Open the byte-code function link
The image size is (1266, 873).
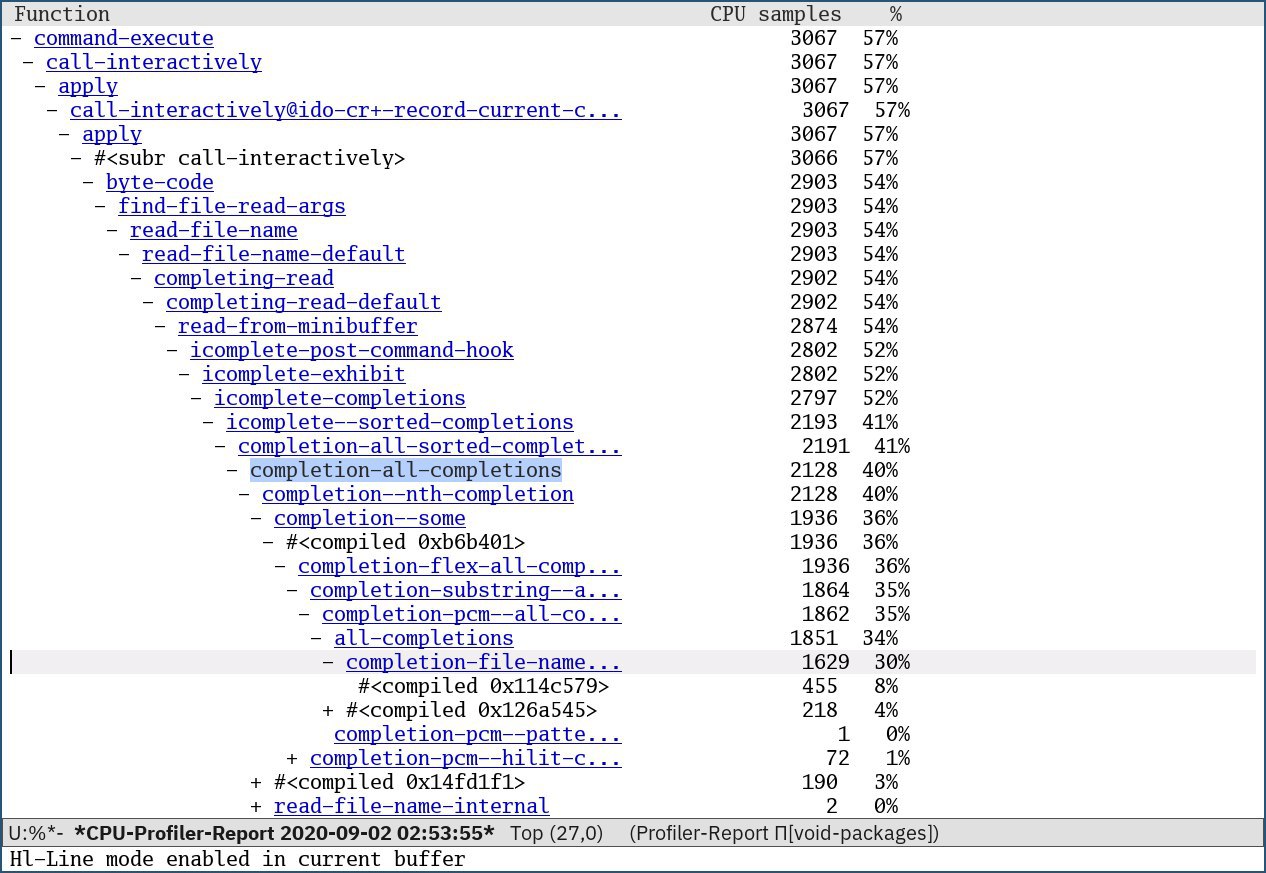click(x=160, y=182)
